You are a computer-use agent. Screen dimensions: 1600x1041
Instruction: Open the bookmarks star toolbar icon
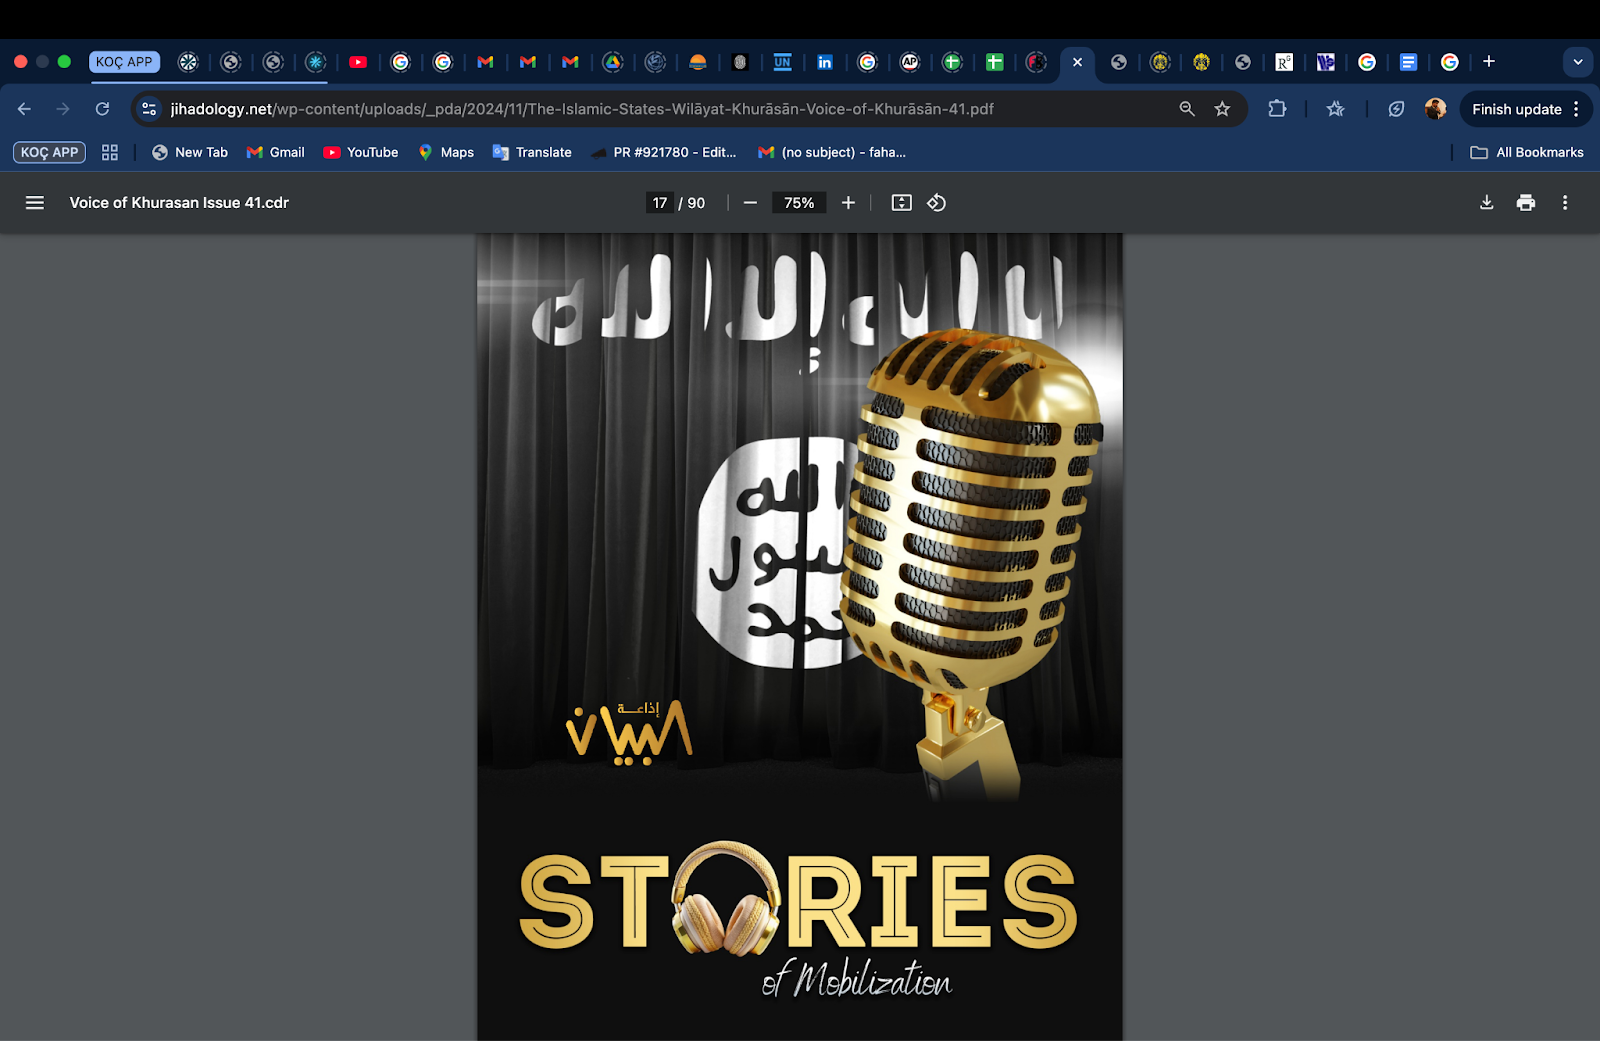(x=1335, y=109)
